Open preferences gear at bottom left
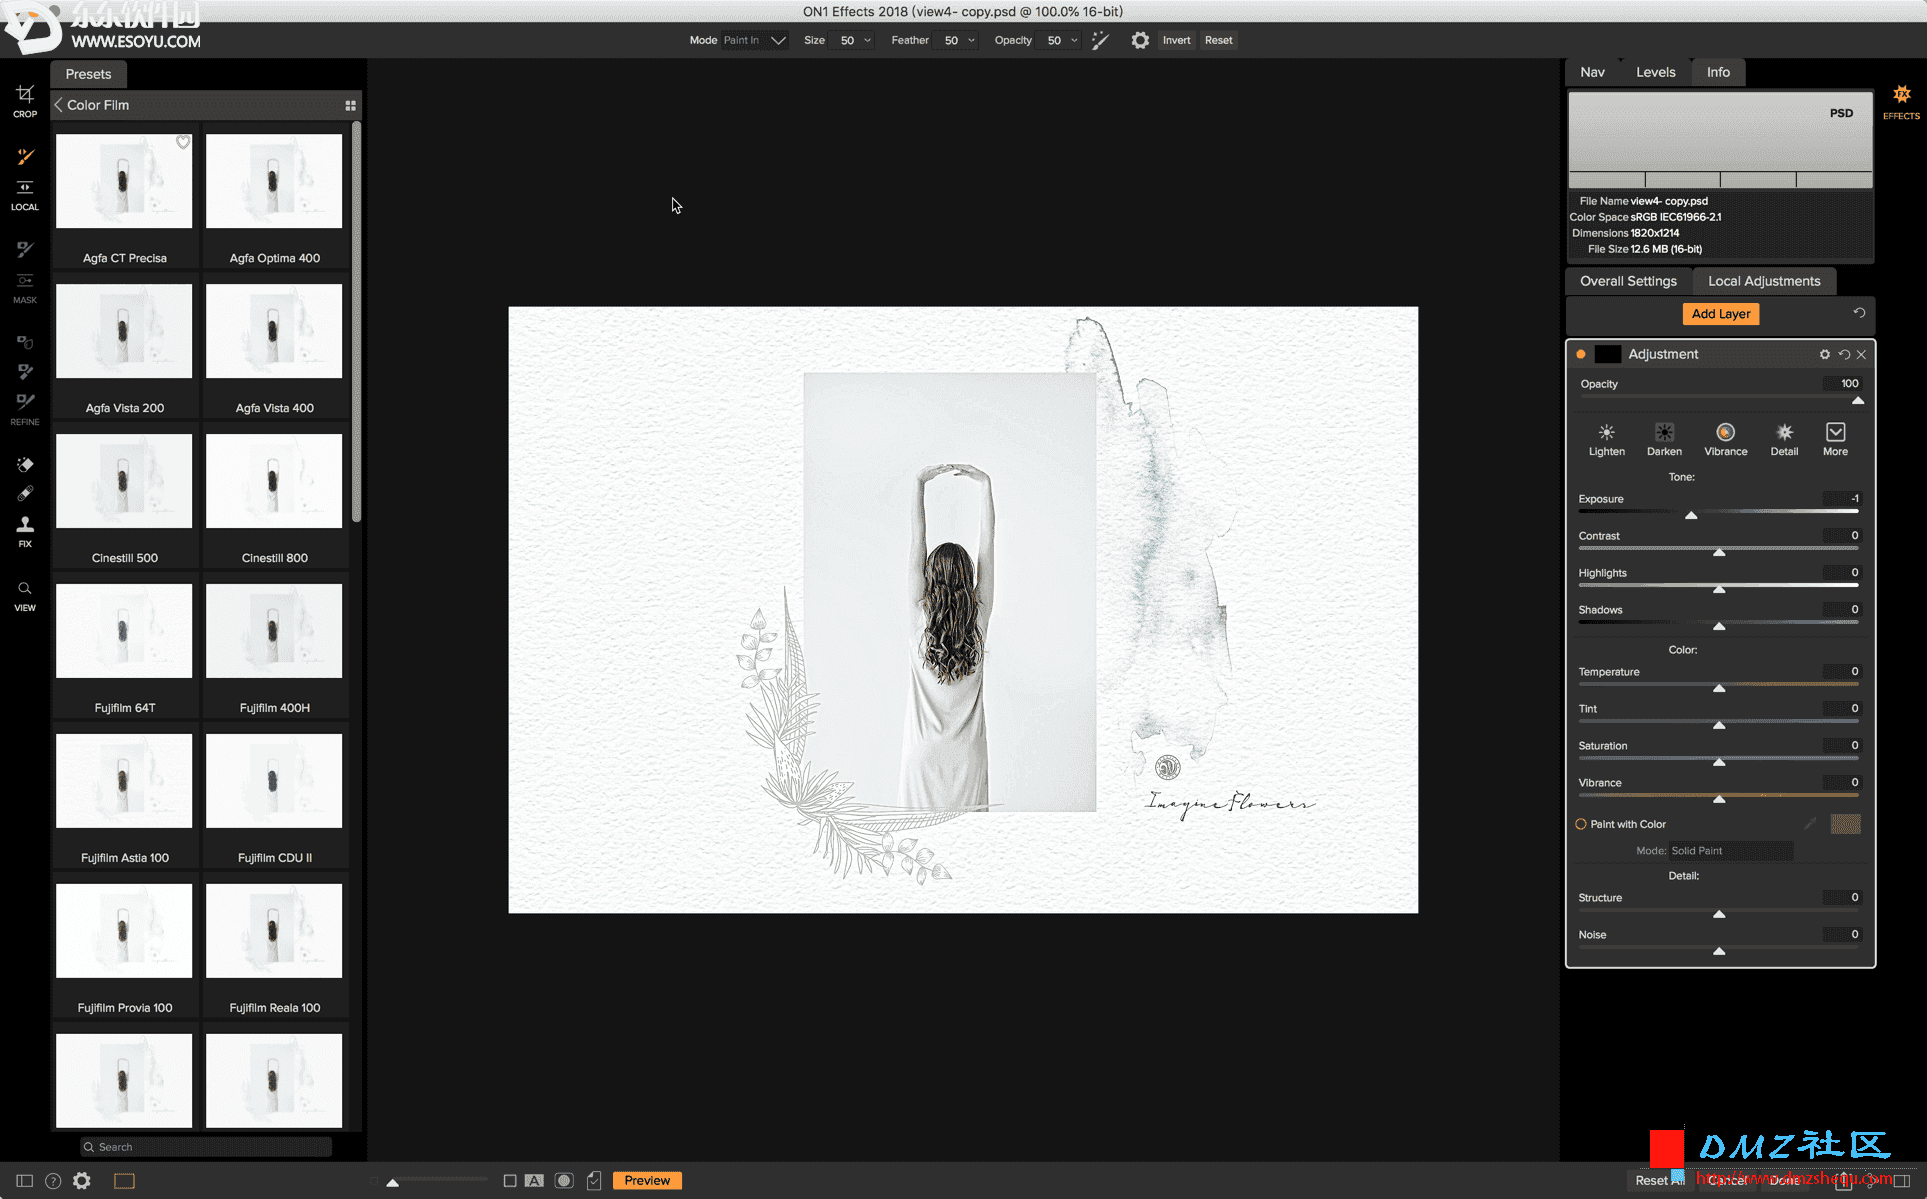The height and width of the screenshot is (1199, 1927). coord(82,1181)
